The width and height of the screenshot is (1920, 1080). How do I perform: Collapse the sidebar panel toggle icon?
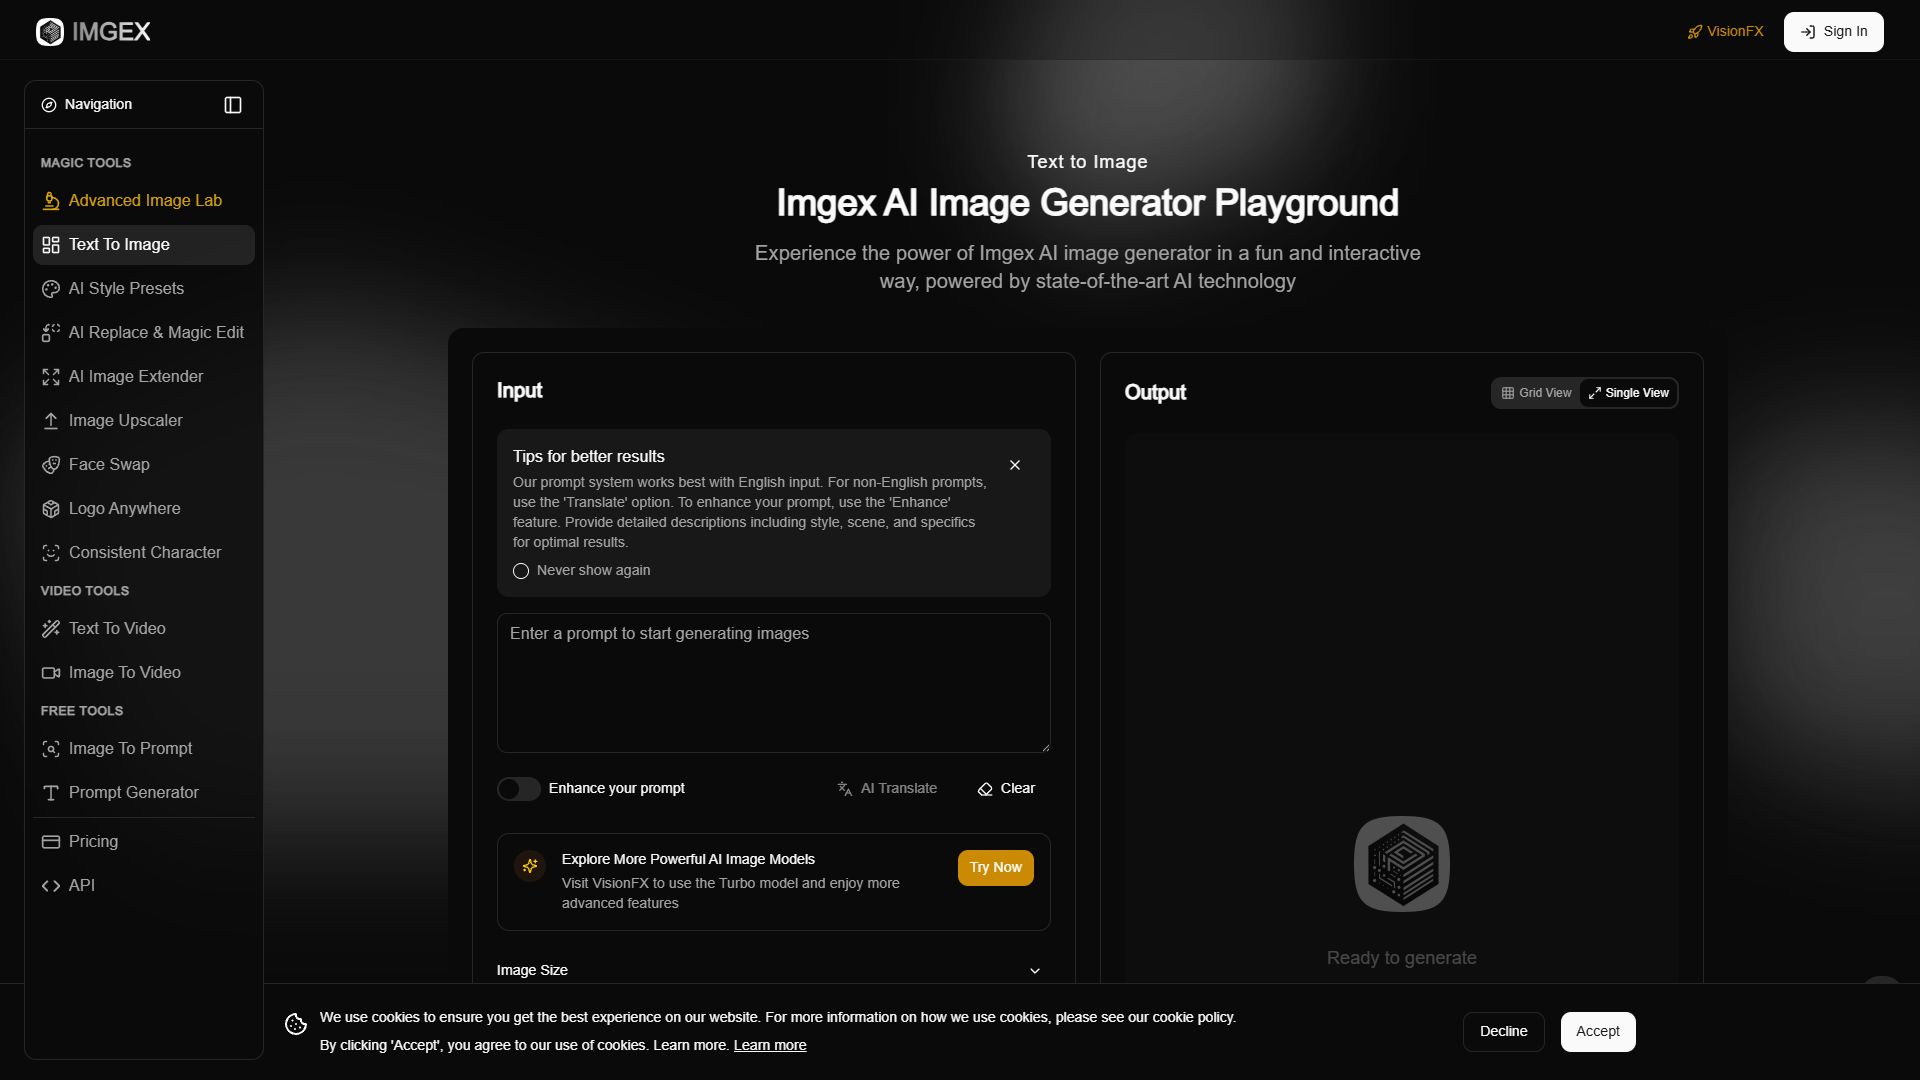pyautogui.click(x=233, y=105)
